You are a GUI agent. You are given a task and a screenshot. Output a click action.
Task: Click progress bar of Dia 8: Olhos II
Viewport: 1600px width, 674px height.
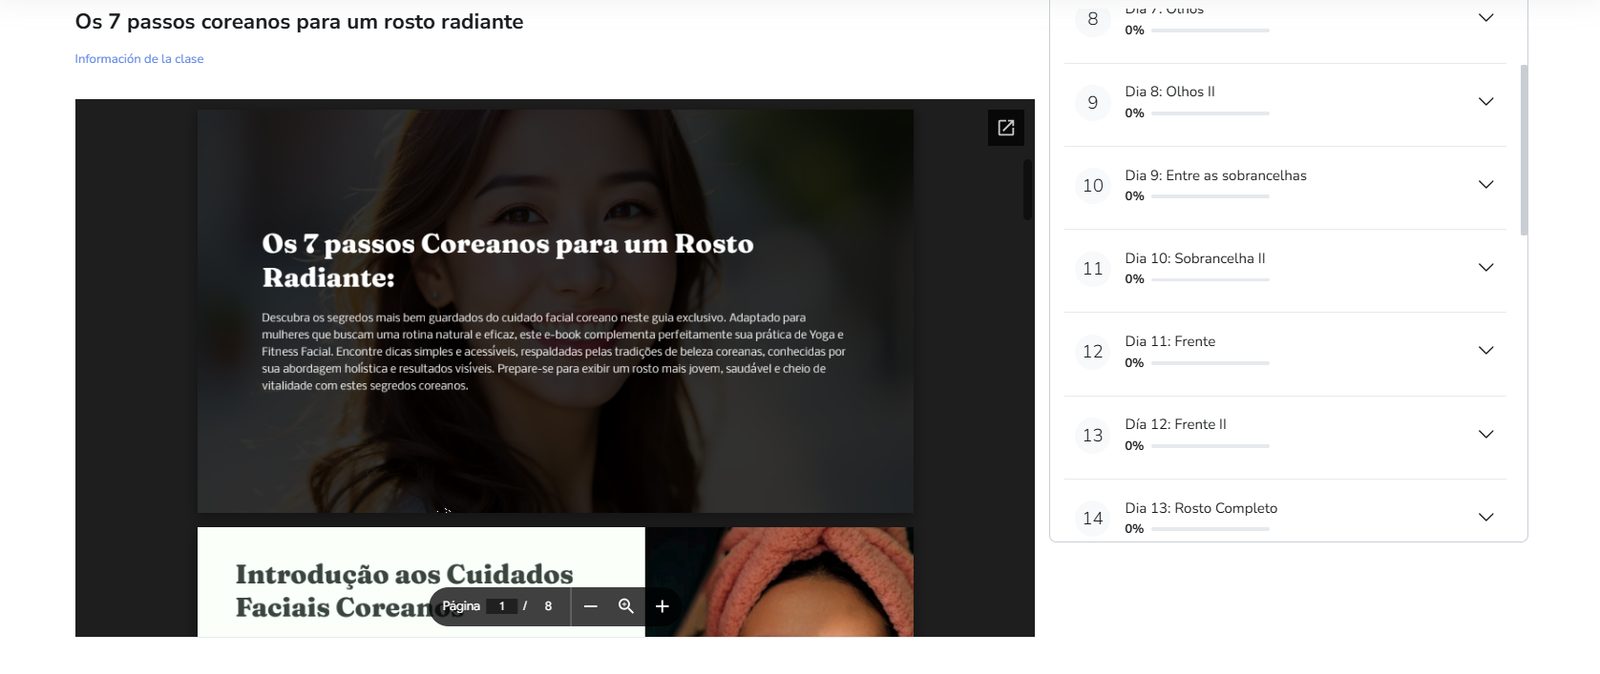(1210, 114)
